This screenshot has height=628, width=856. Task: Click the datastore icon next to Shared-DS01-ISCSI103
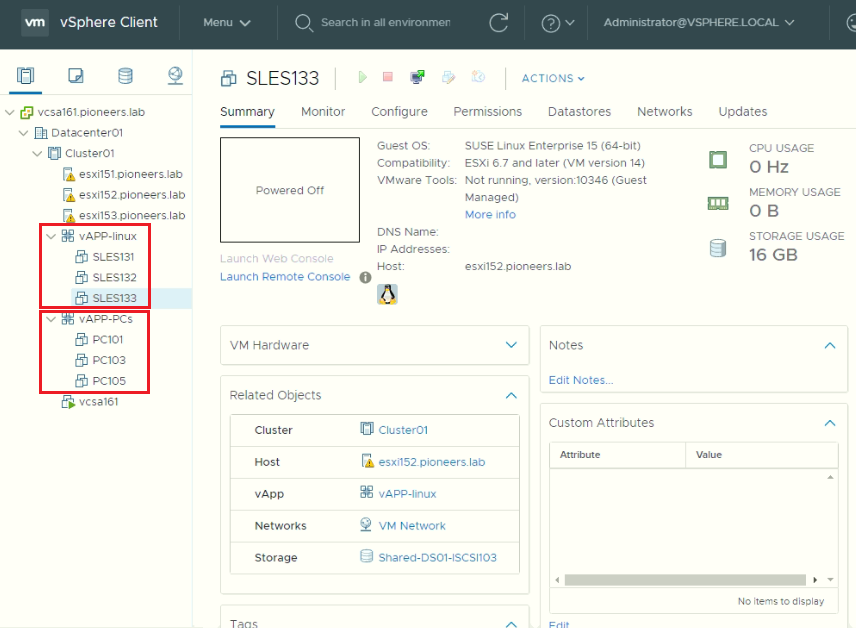click(367, 556)
